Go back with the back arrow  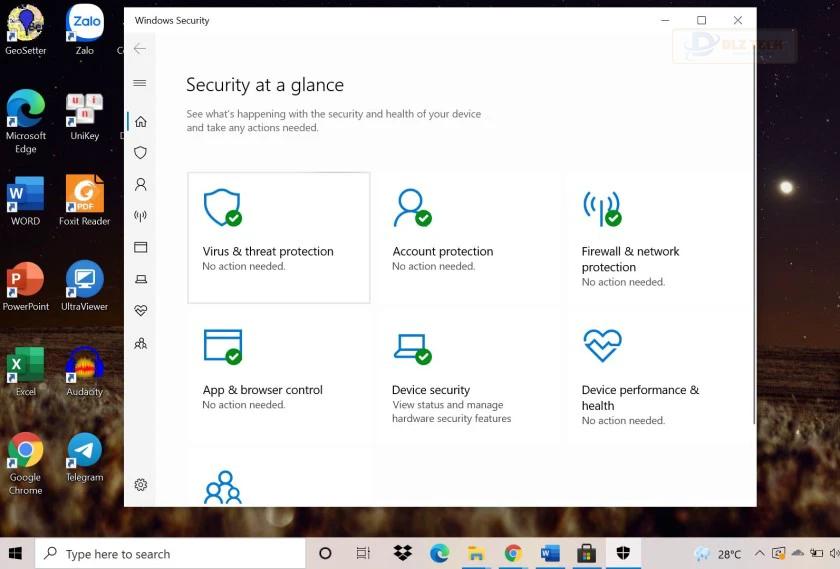click(x=140, y=49)
